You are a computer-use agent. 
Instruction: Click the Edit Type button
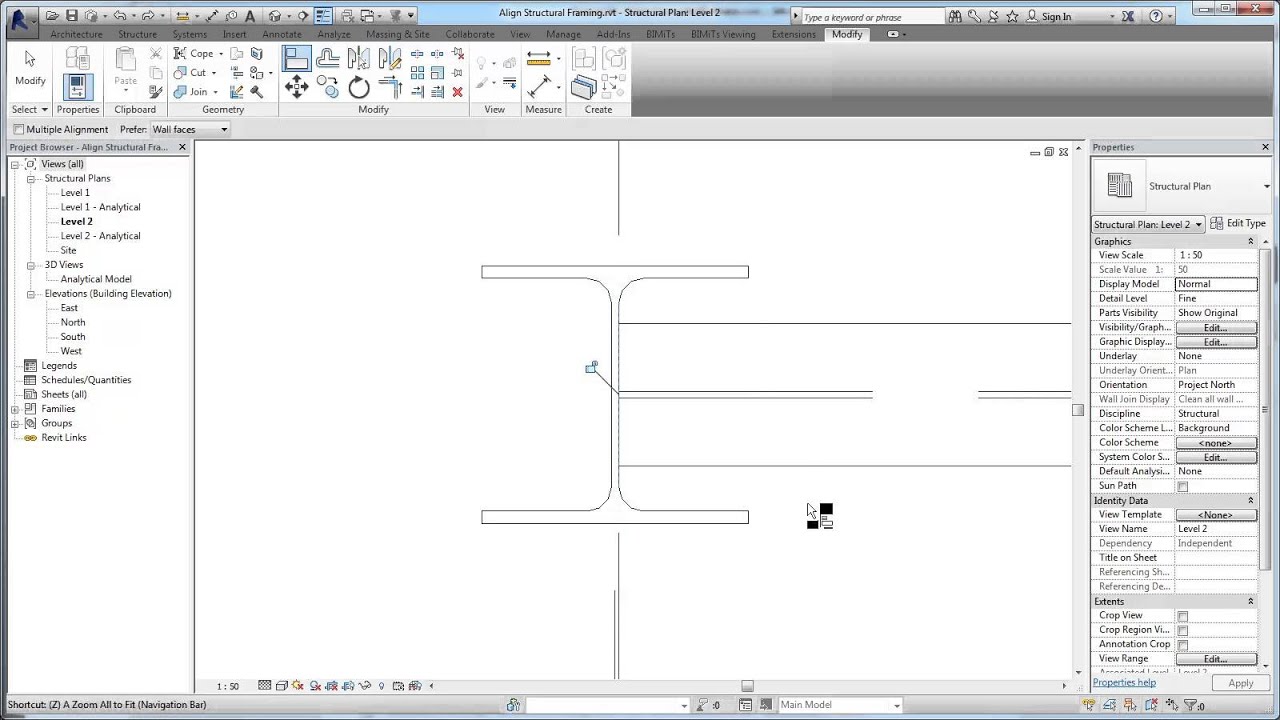coord(1238,224)
